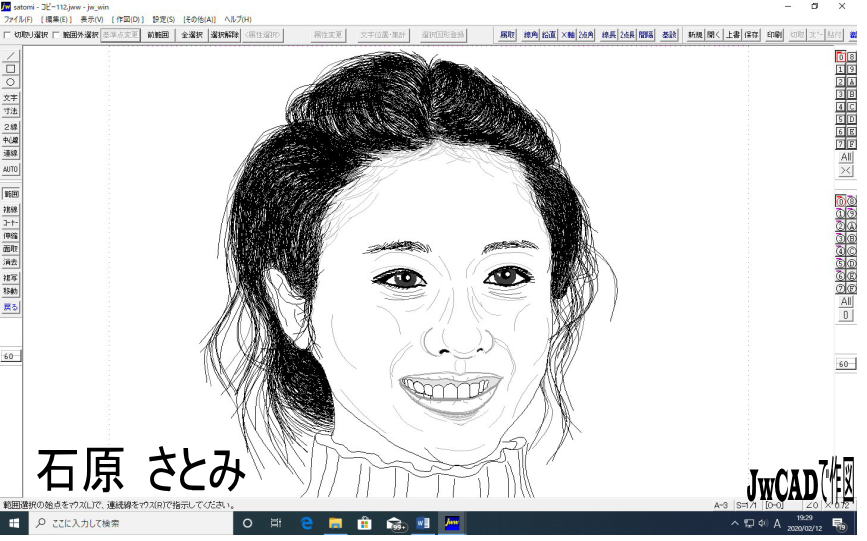Click the blue 戻る undo button
This screenshot has width=867, height=541.
point(11,307)
